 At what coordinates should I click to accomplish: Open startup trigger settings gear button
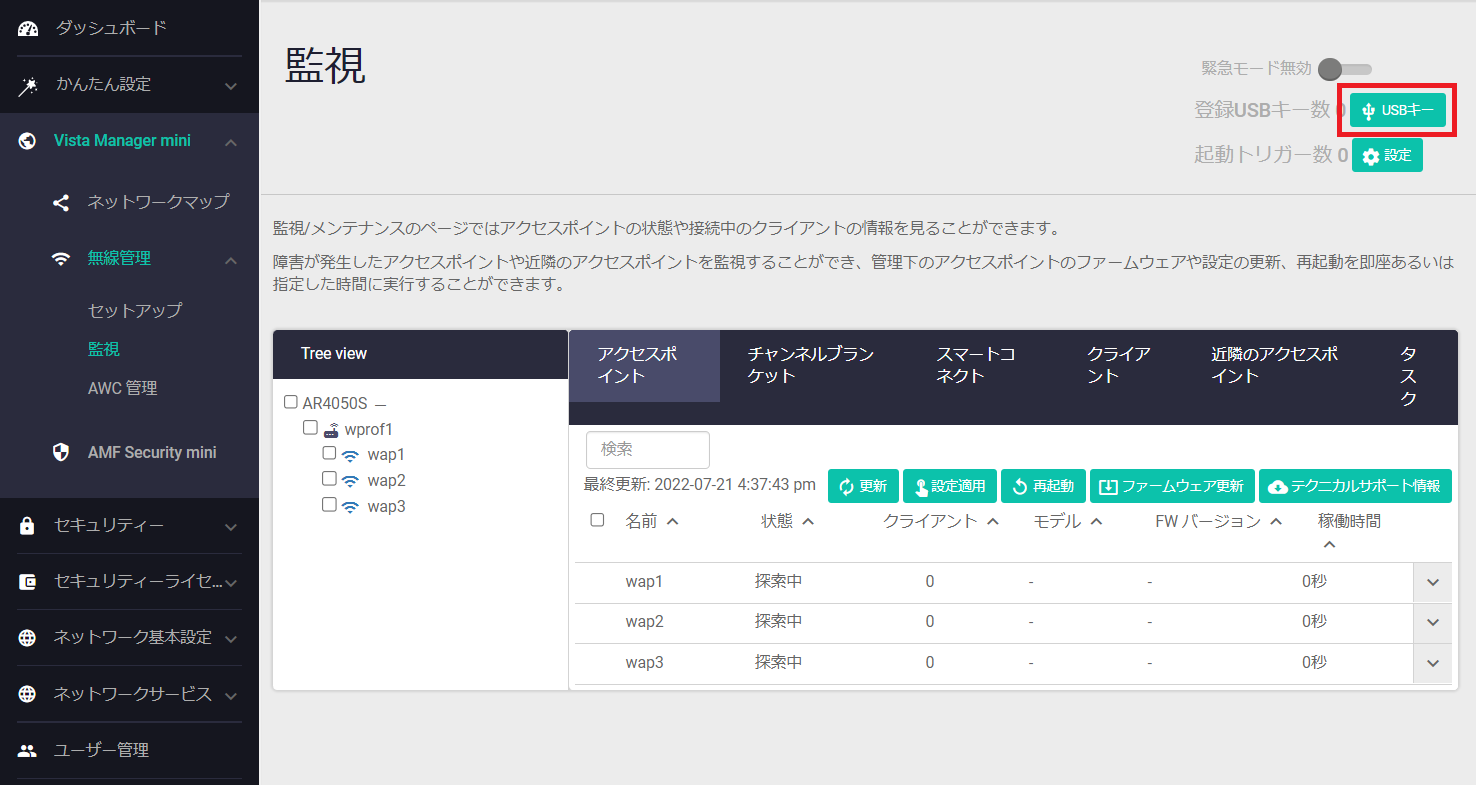click(1387, 156)
